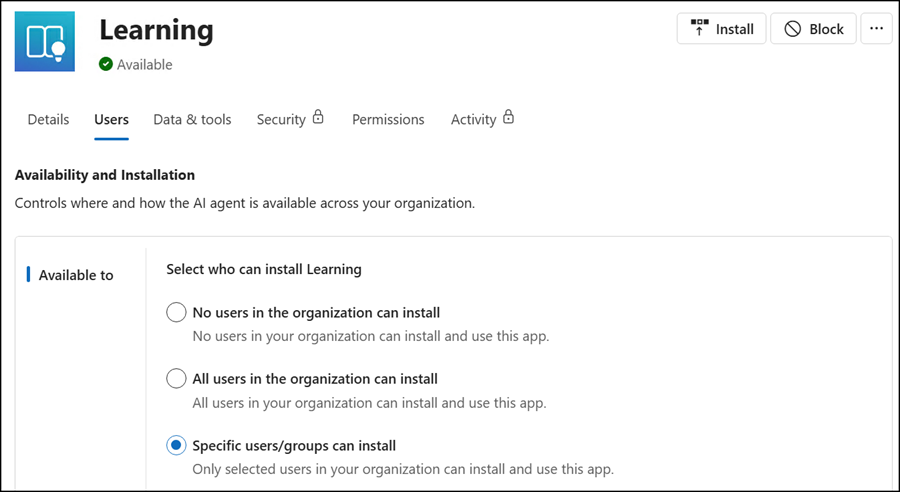This screenshot has height=492, width=900.
Task: Click 'Only selected users in your organization' description
Action: 403,469
